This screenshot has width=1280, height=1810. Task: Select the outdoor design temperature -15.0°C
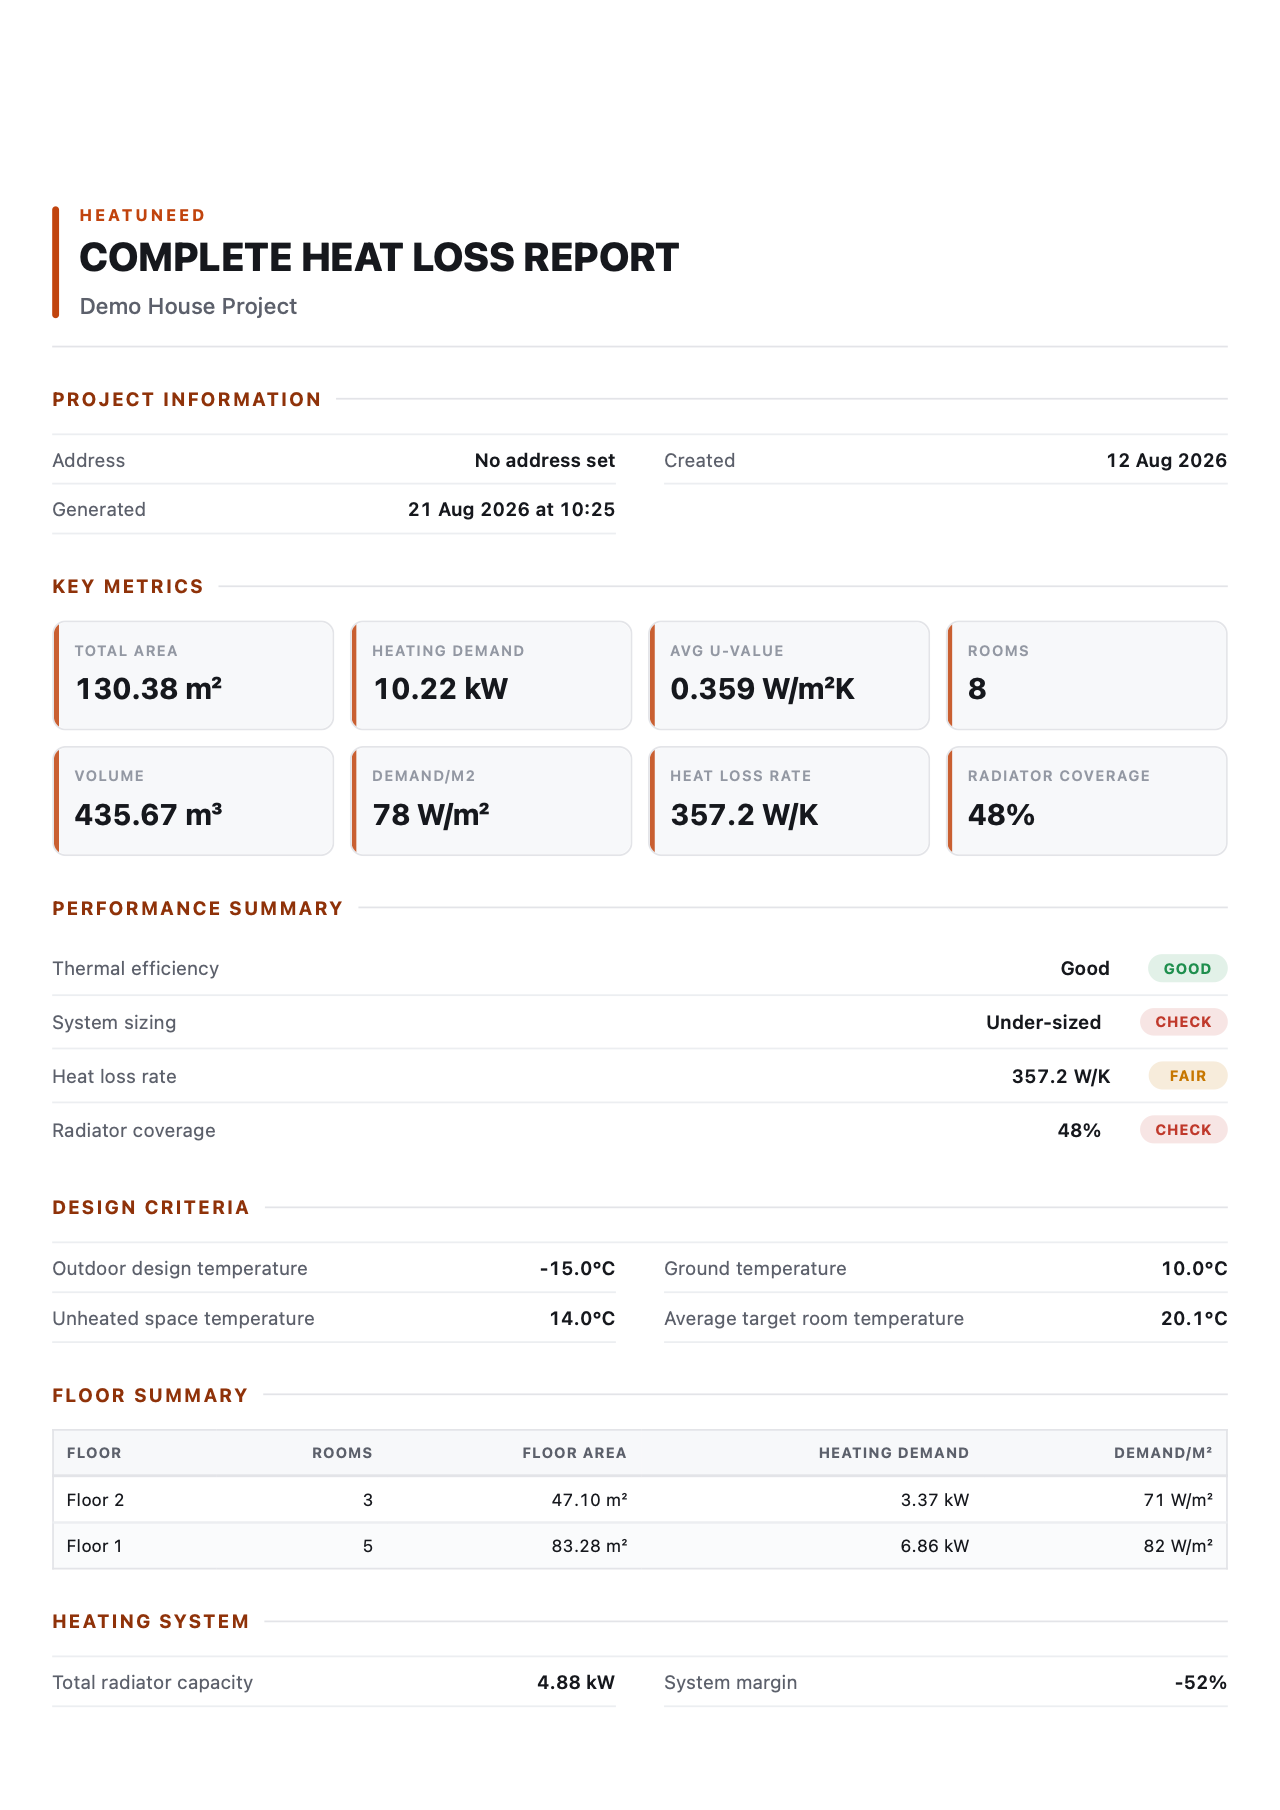(577, 1268)
